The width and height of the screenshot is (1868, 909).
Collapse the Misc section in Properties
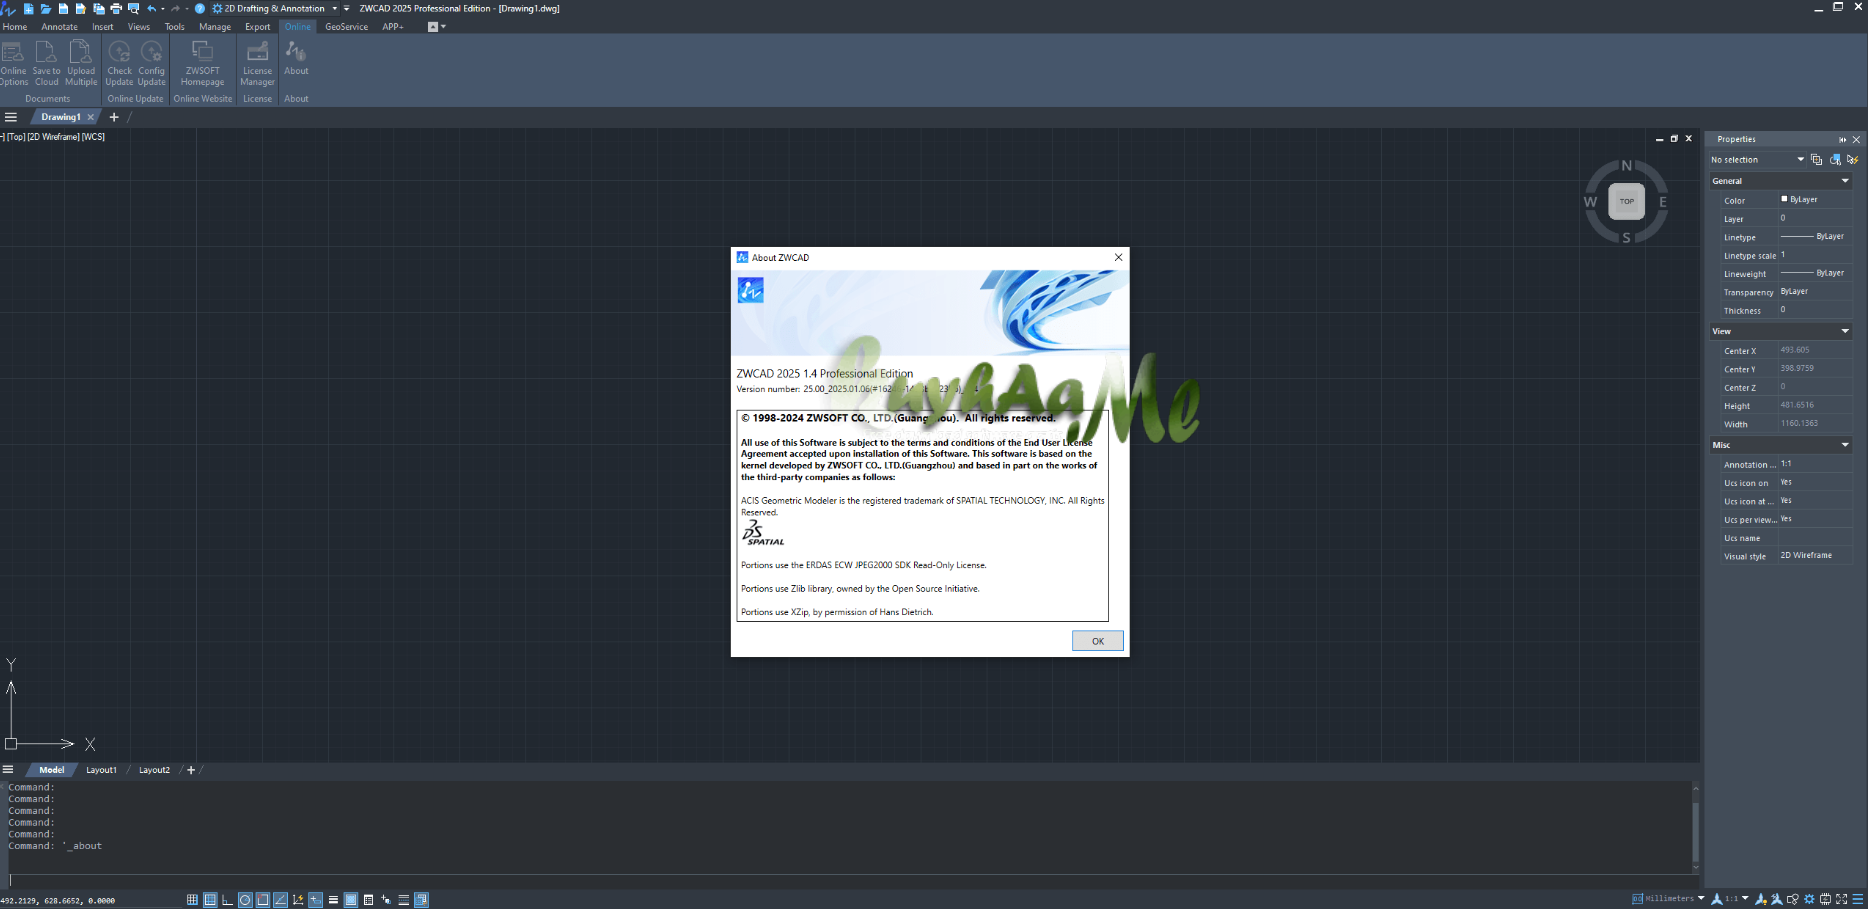click(1845, 445)
